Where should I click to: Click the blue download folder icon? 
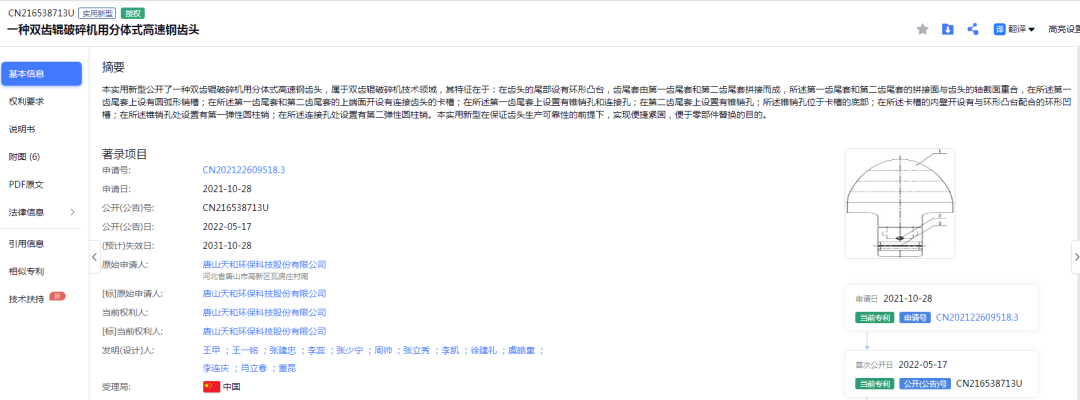(948, 29)
